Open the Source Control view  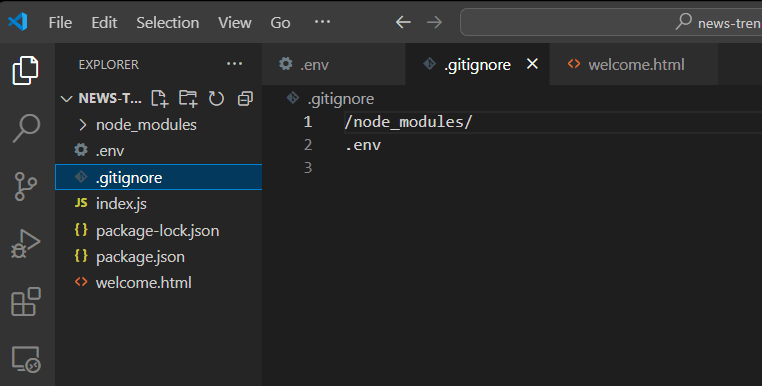point(25,186)
